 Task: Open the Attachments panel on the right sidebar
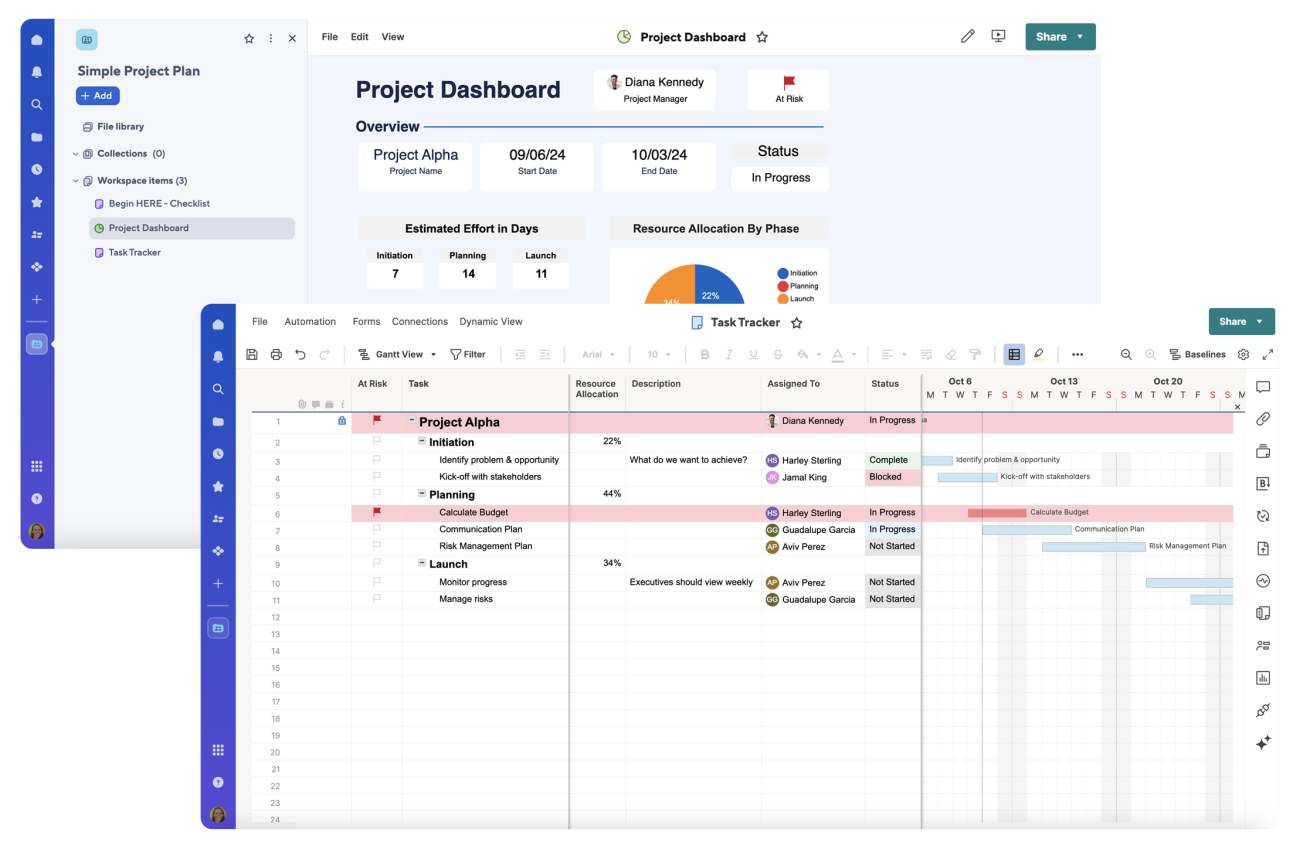1262,419
